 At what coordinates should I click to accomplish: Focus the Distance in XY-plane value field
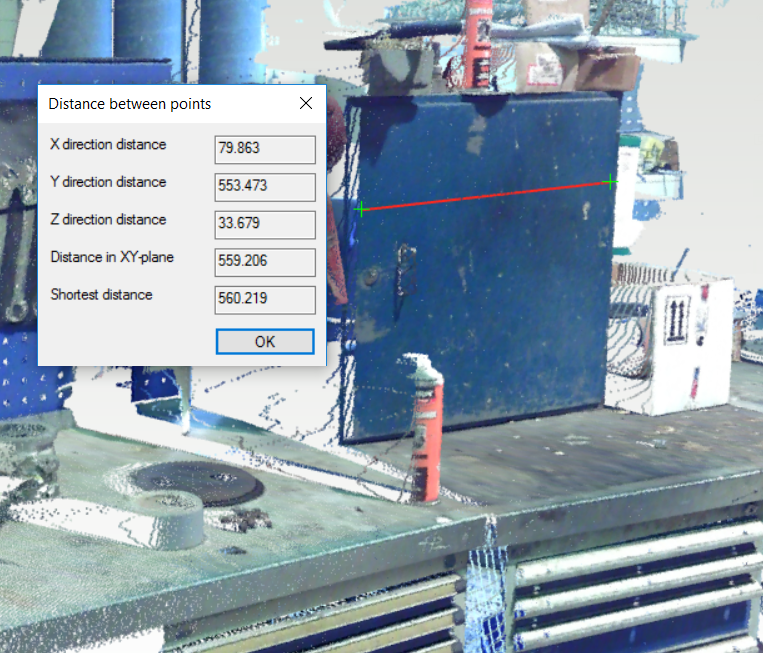click(265, 262)
